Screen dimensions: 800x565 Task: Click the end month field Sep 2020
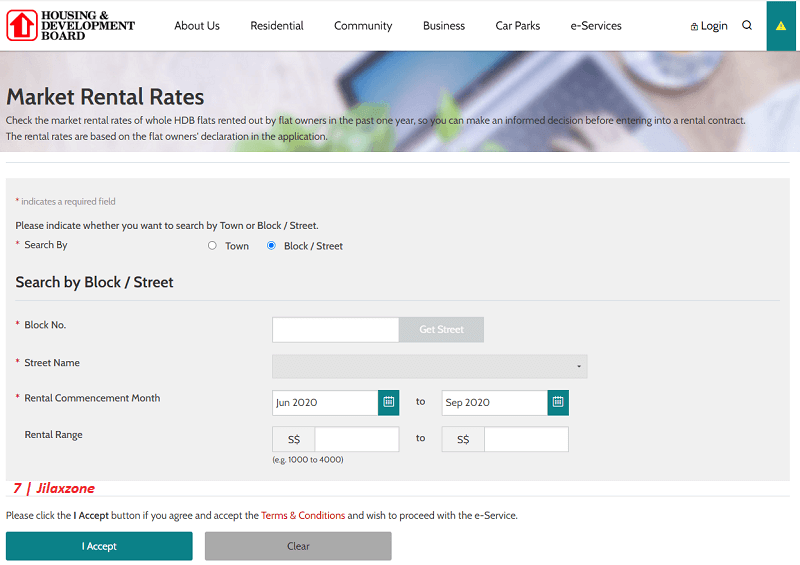494,402
